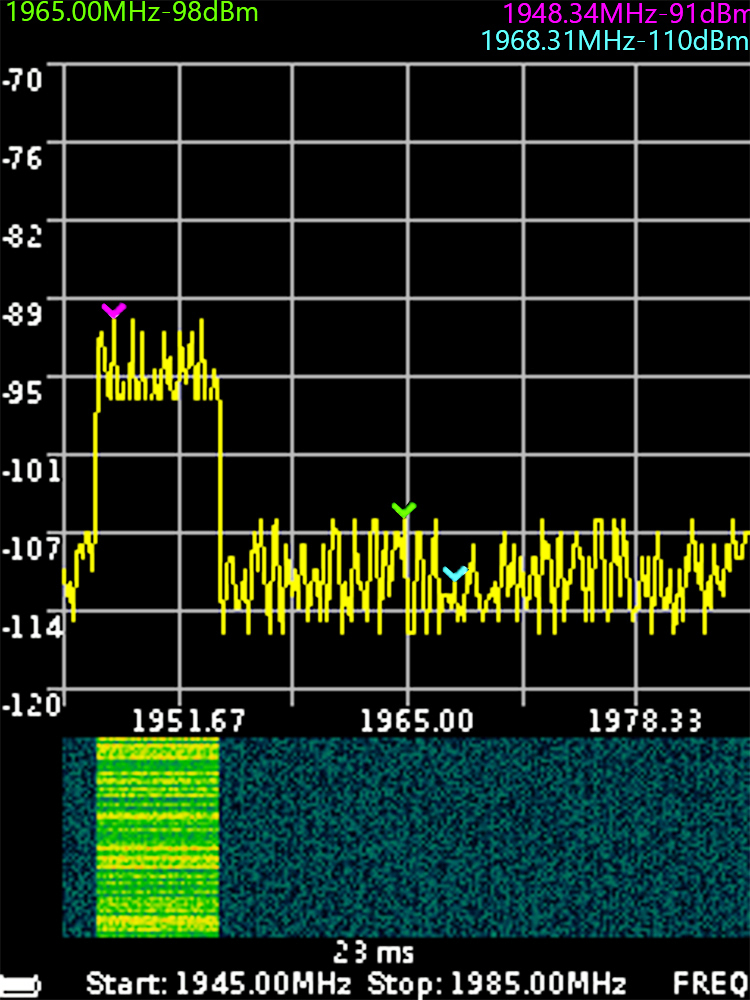Screen dimensions: 750x1000
Task: Tap the Stop: 1985.00MHz frequency field
Action: [x=497, y=982]
